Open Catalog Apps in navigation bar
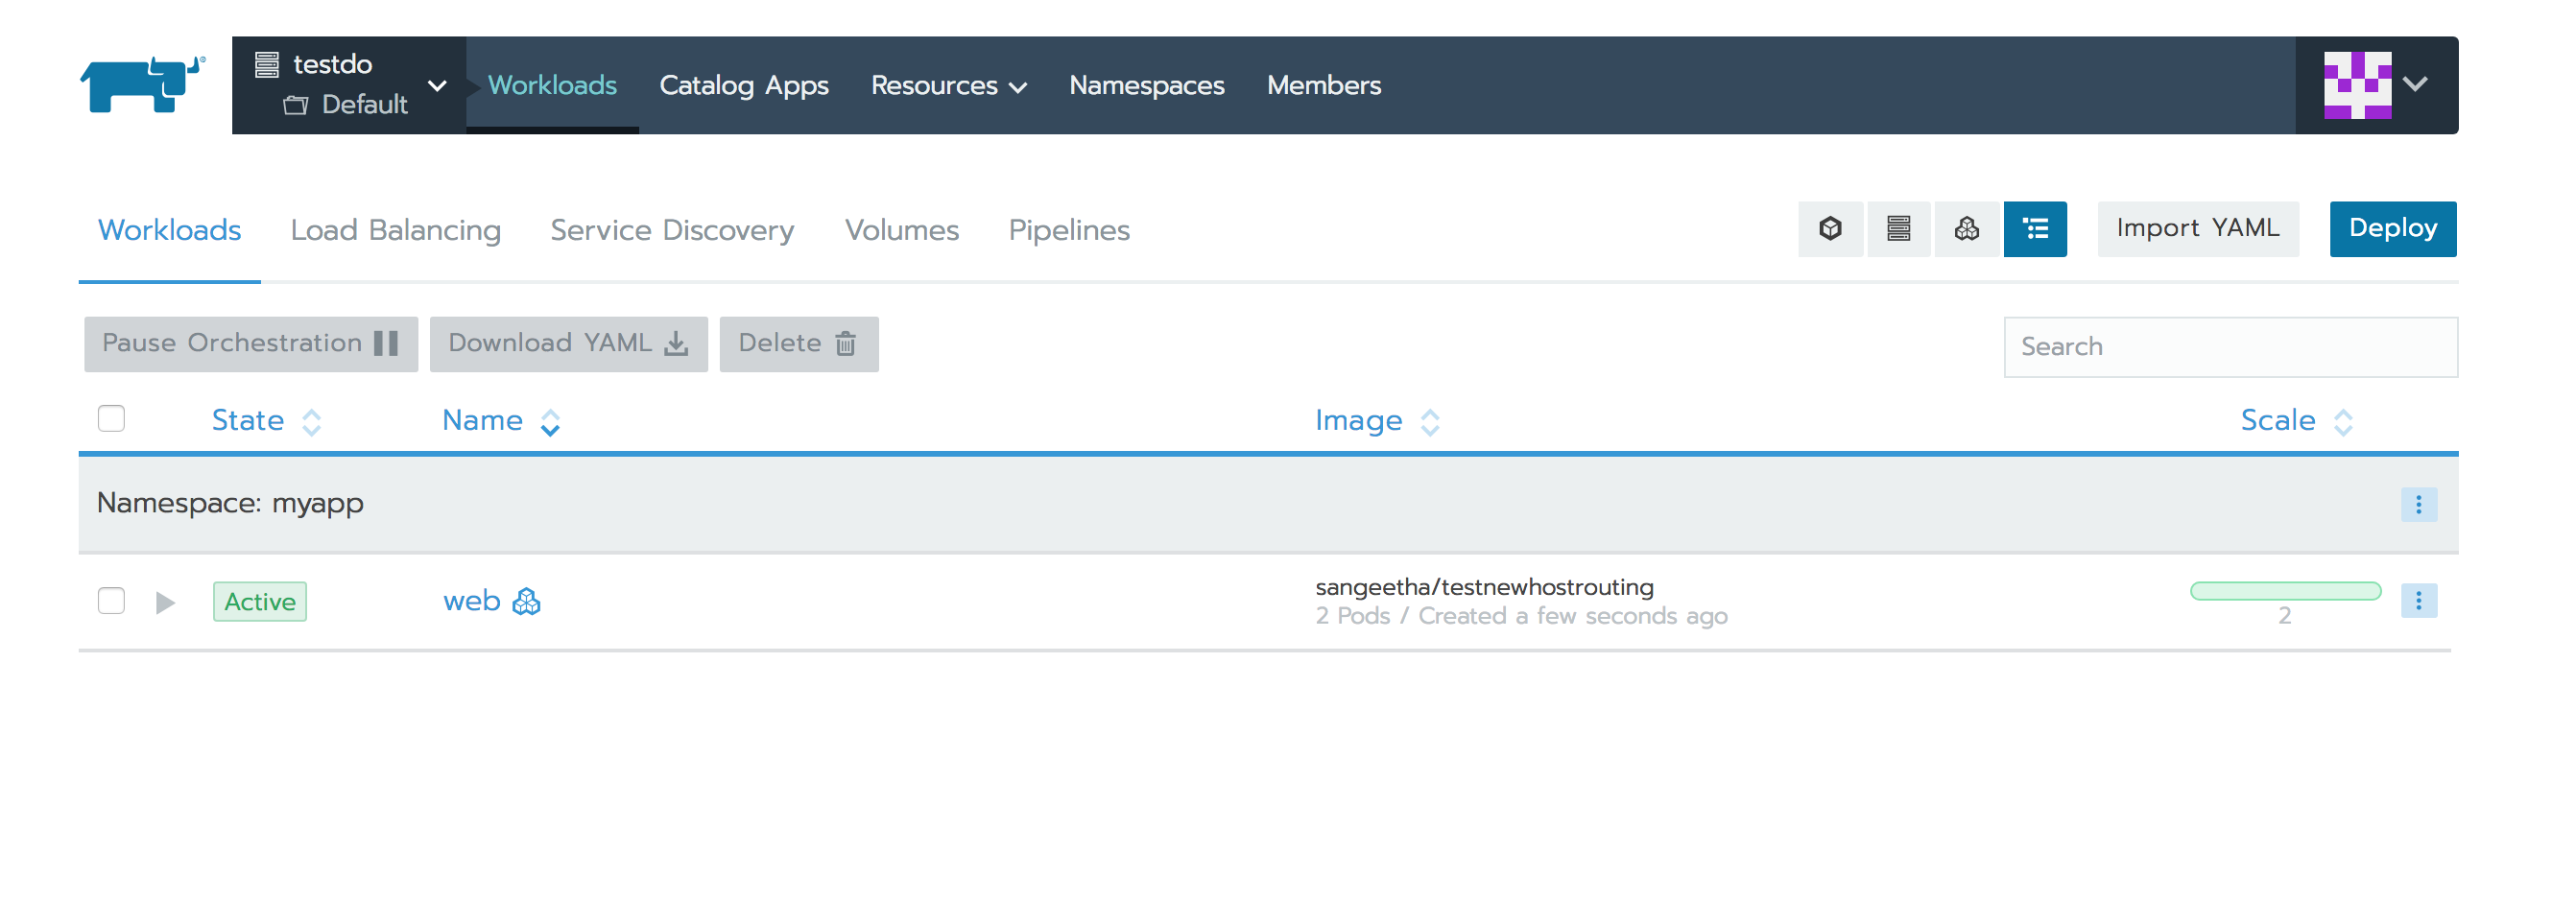Viewport: 2576px width, 923px height. (743, 85)
